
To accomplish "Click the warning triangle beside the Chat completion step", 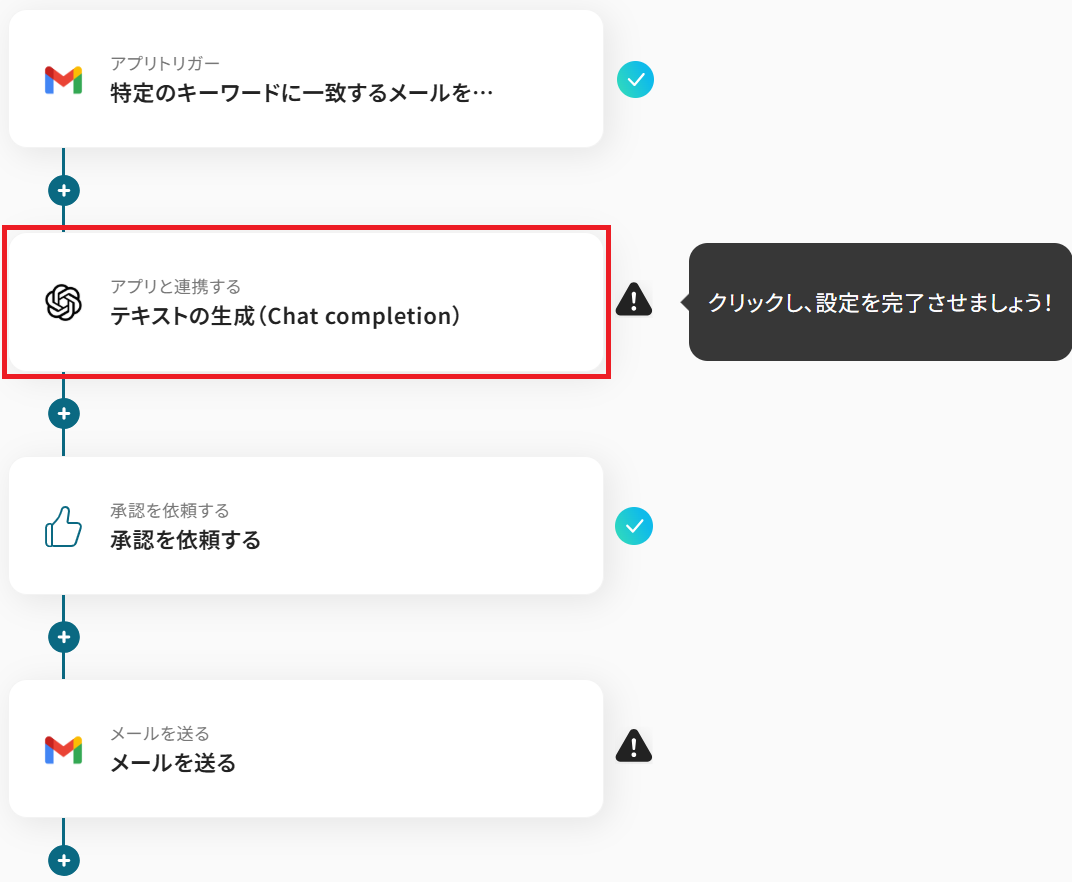I will tap(634, 299).
